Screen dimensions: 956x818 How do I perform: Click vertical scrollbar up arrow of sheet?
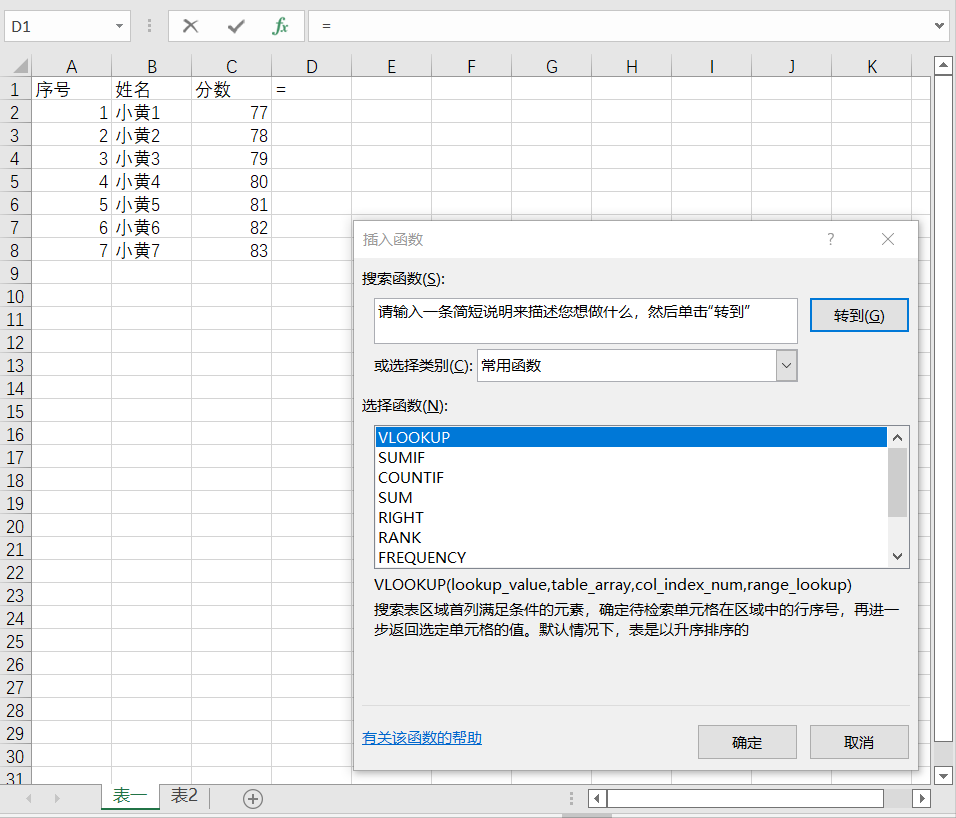pos(943,65)
